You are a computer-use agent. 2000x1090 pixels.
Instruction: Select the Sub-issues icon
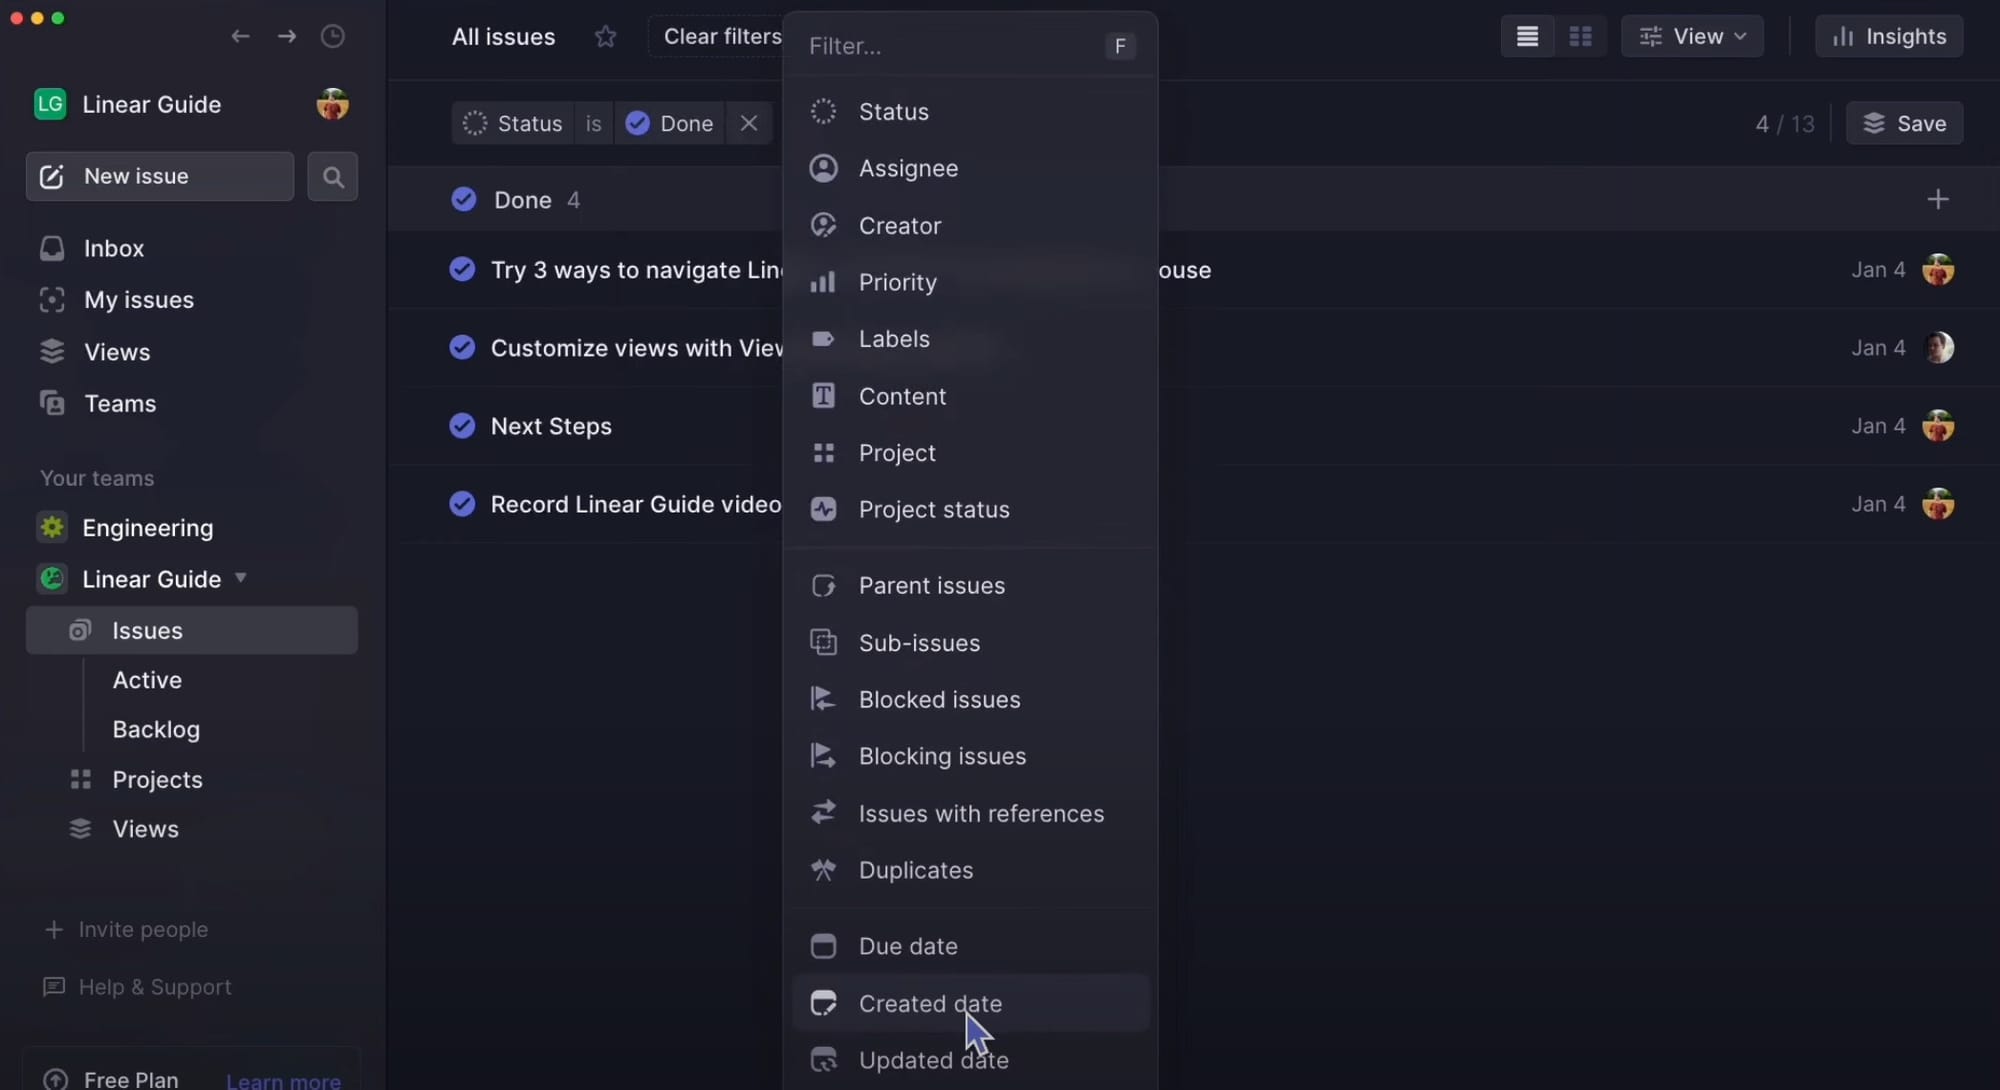point(823,643)
